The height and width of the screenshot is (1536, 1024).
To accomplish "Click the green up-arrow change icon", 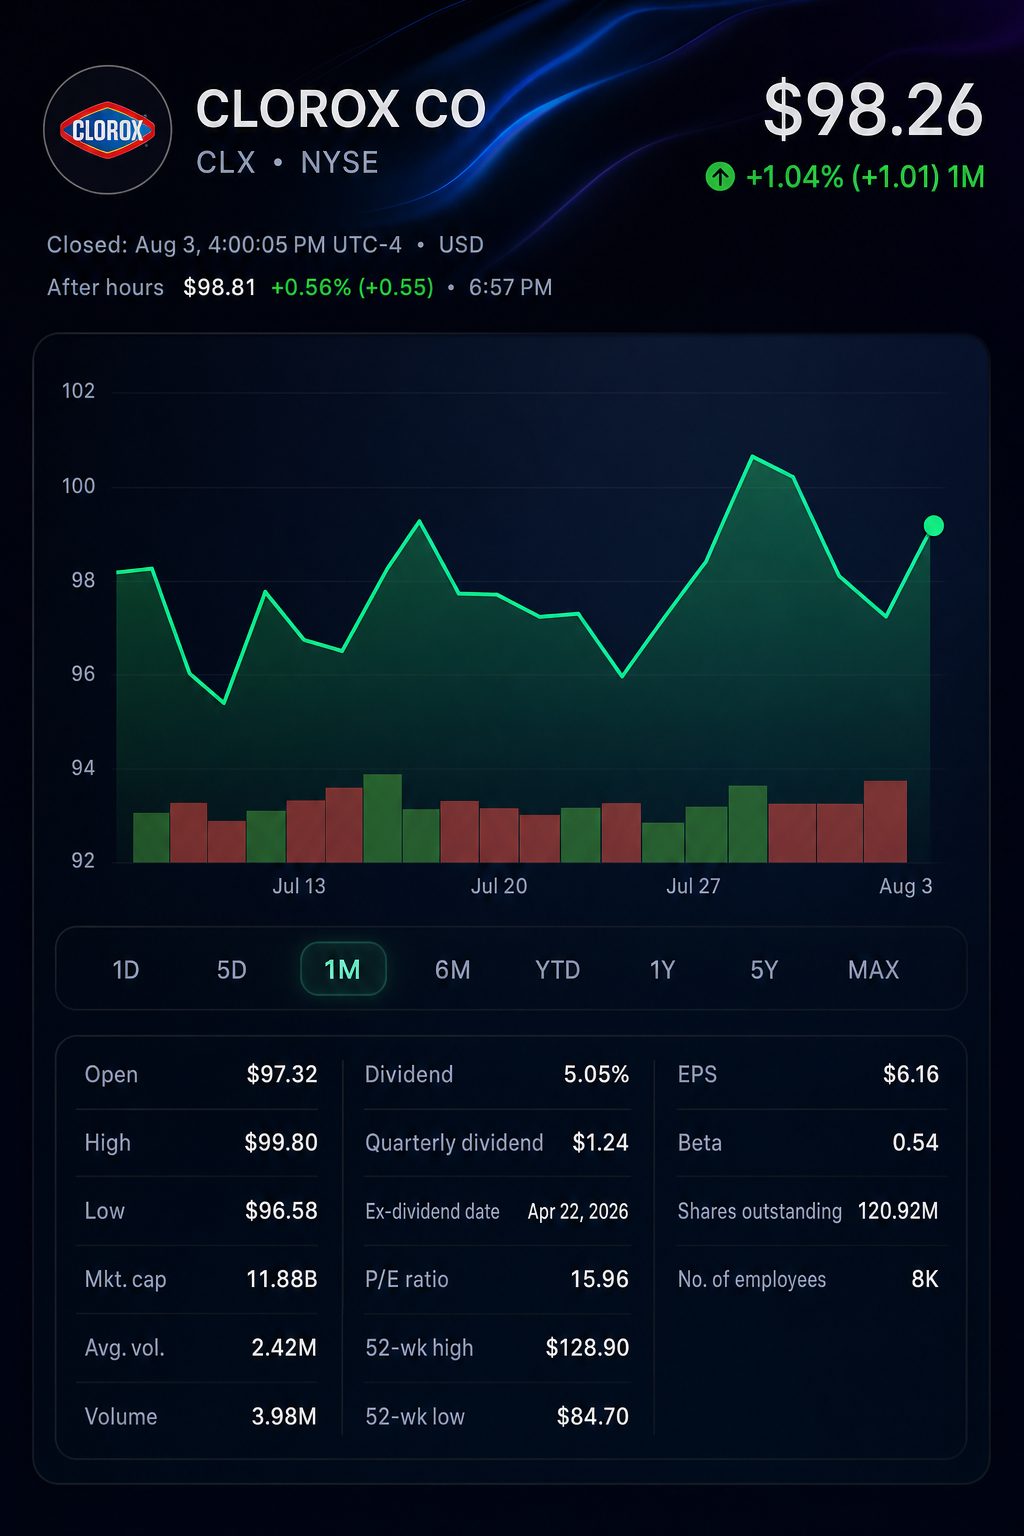I will (720, 177).
